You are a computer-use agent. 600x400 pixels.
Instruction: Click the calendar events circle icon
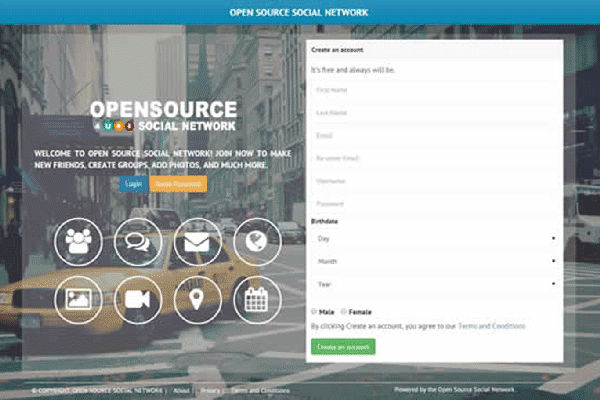pos(257,300)
